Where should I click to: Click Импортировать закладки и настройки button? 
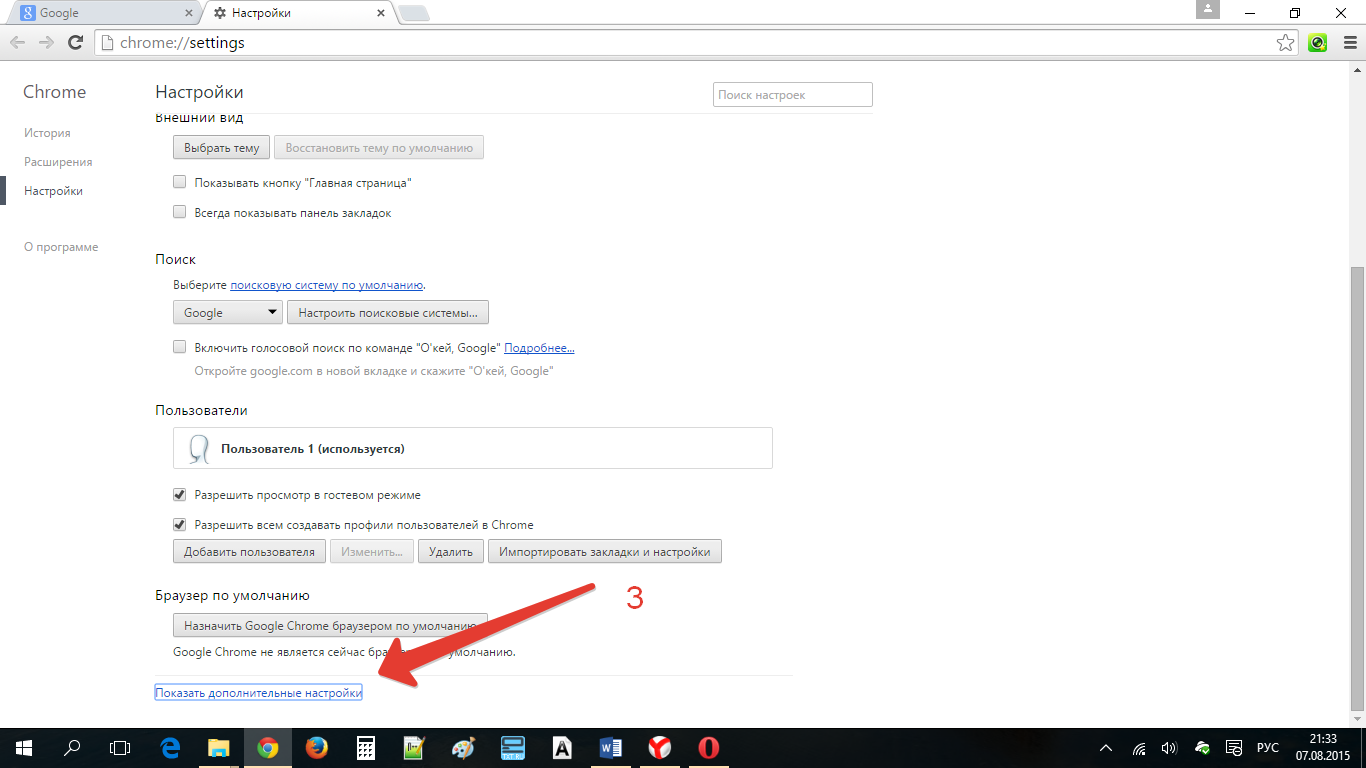(x=605, y=551)
